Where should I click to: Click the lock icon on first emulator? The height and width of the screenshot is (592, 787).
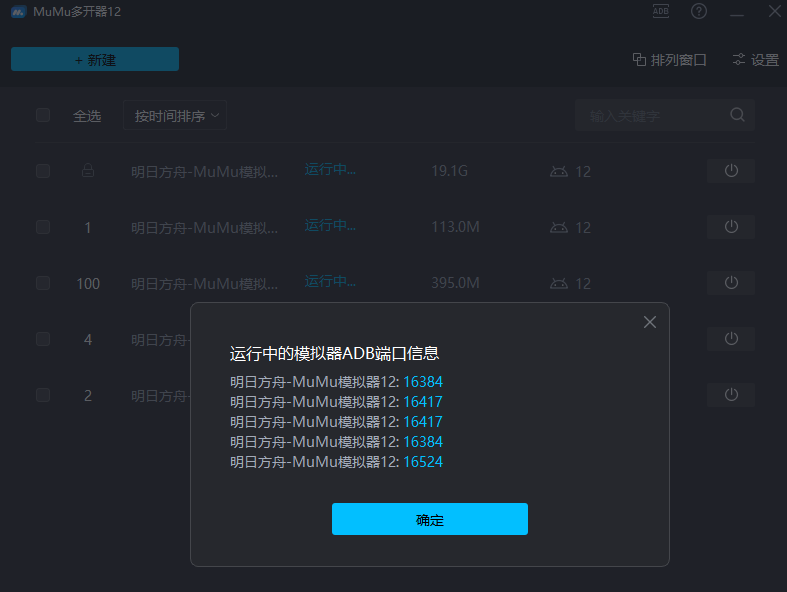click(x=88, y=171)
